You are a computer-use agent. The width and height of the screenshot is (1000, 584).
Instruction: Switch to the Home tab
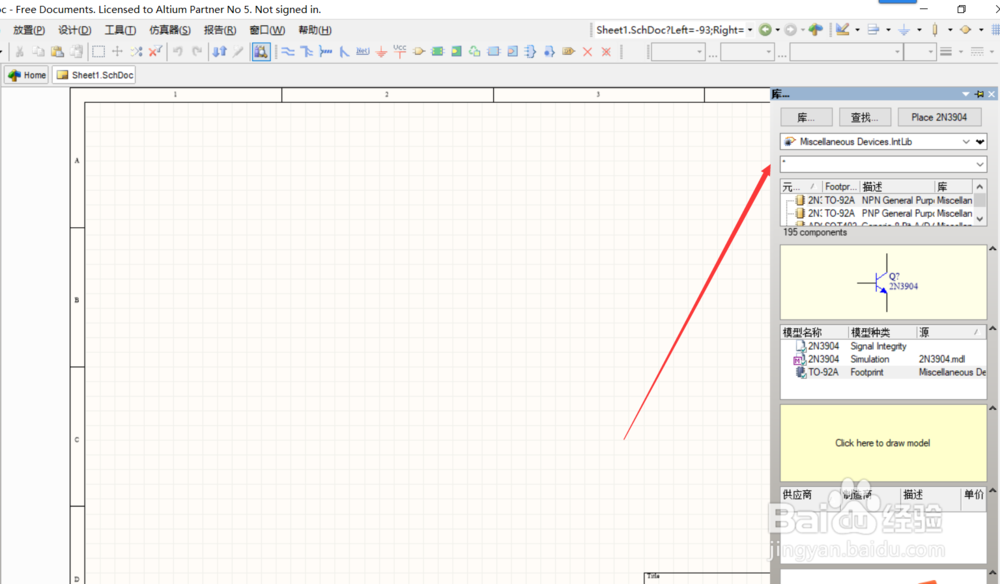(x=27, y=75)
